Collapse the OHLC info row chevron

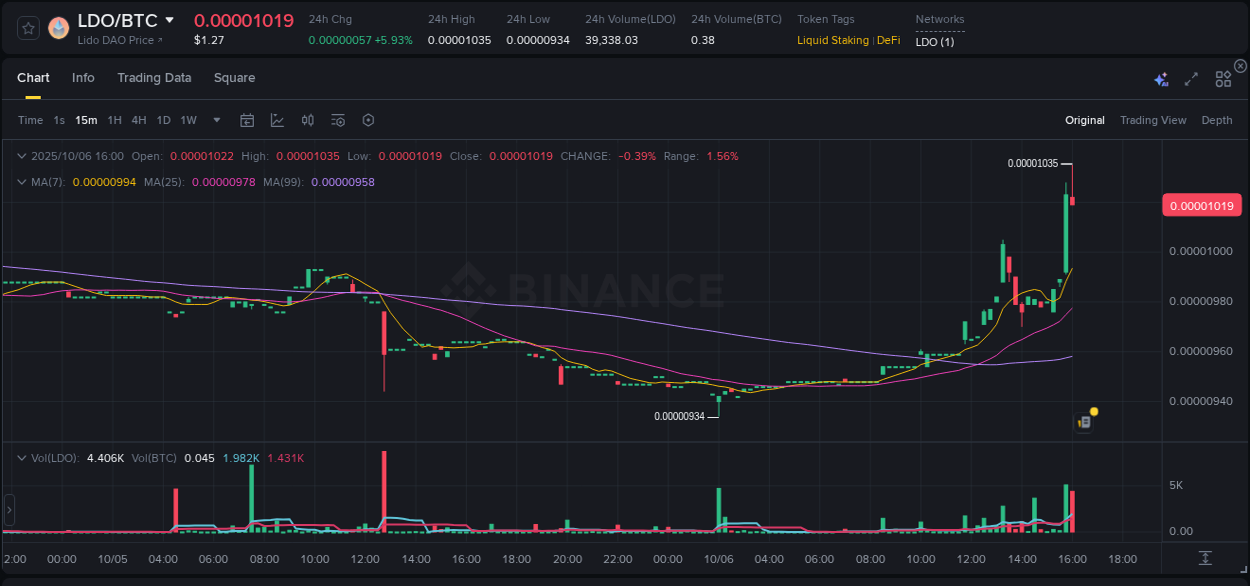(x=22, y=156)
